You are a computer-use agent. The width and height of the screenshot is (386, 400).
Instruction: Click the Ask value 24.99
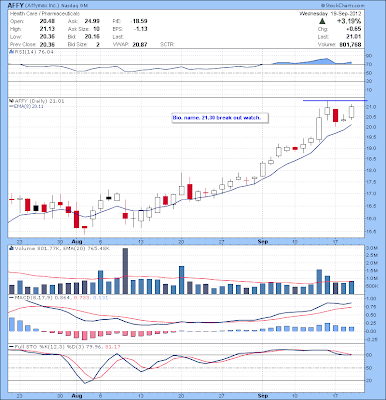click(92, 21)
